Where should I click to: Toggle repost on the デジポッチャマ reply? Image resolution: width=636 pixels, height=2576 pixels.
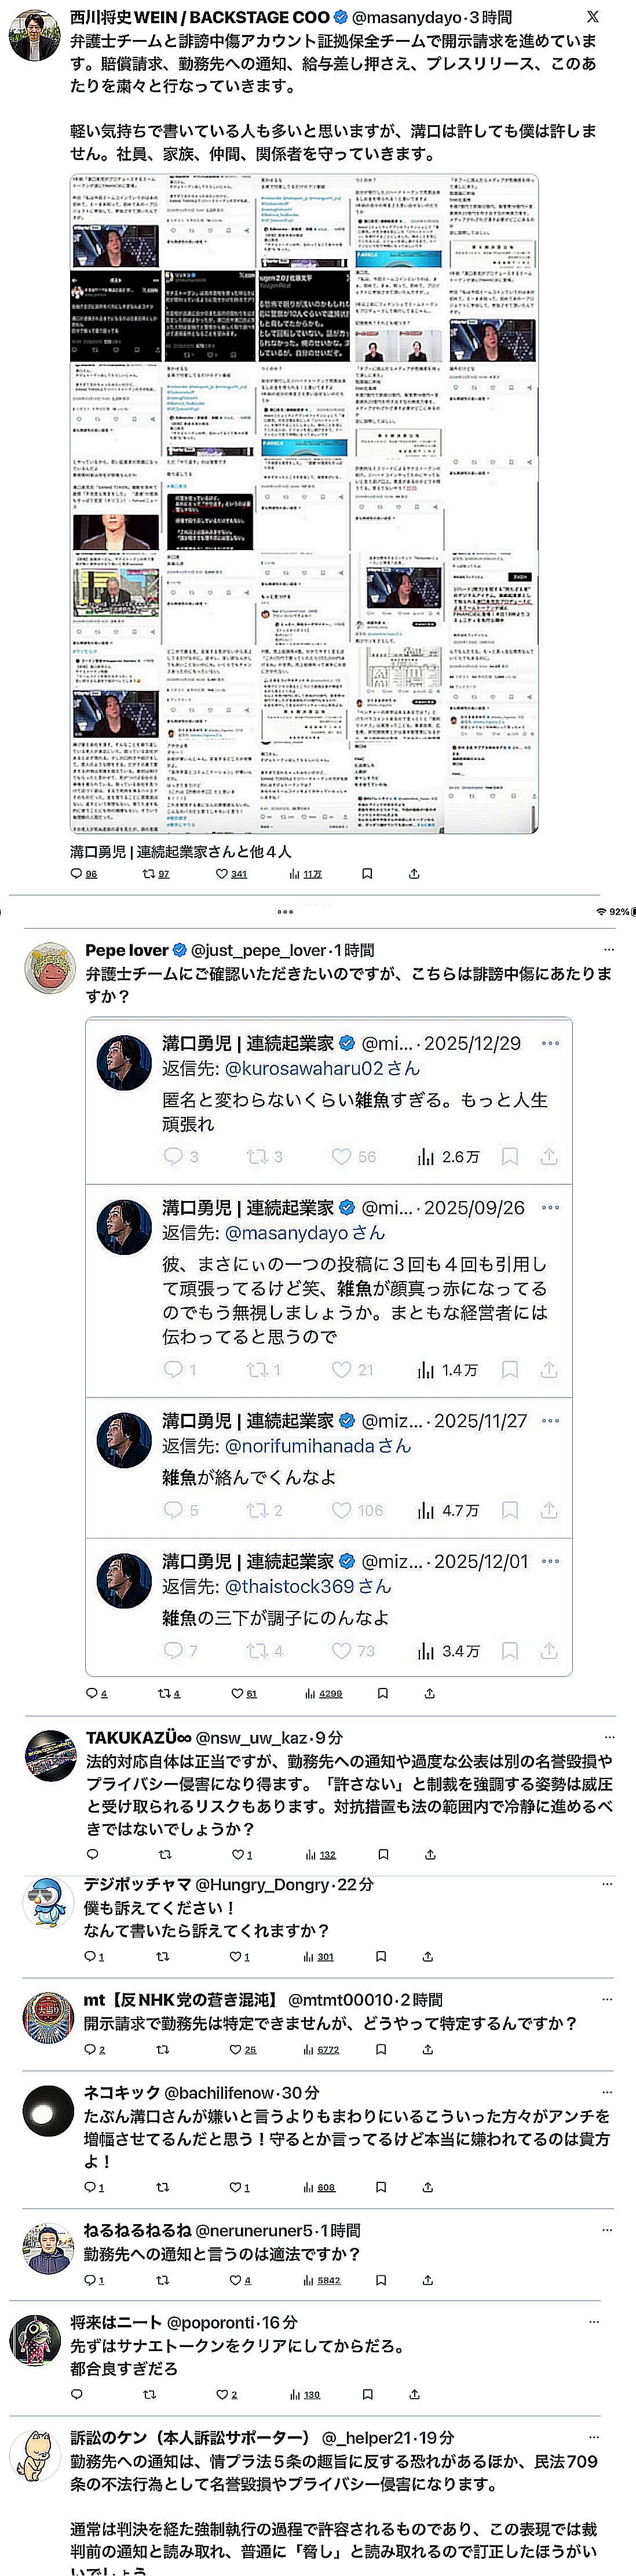coord(163,1956)
